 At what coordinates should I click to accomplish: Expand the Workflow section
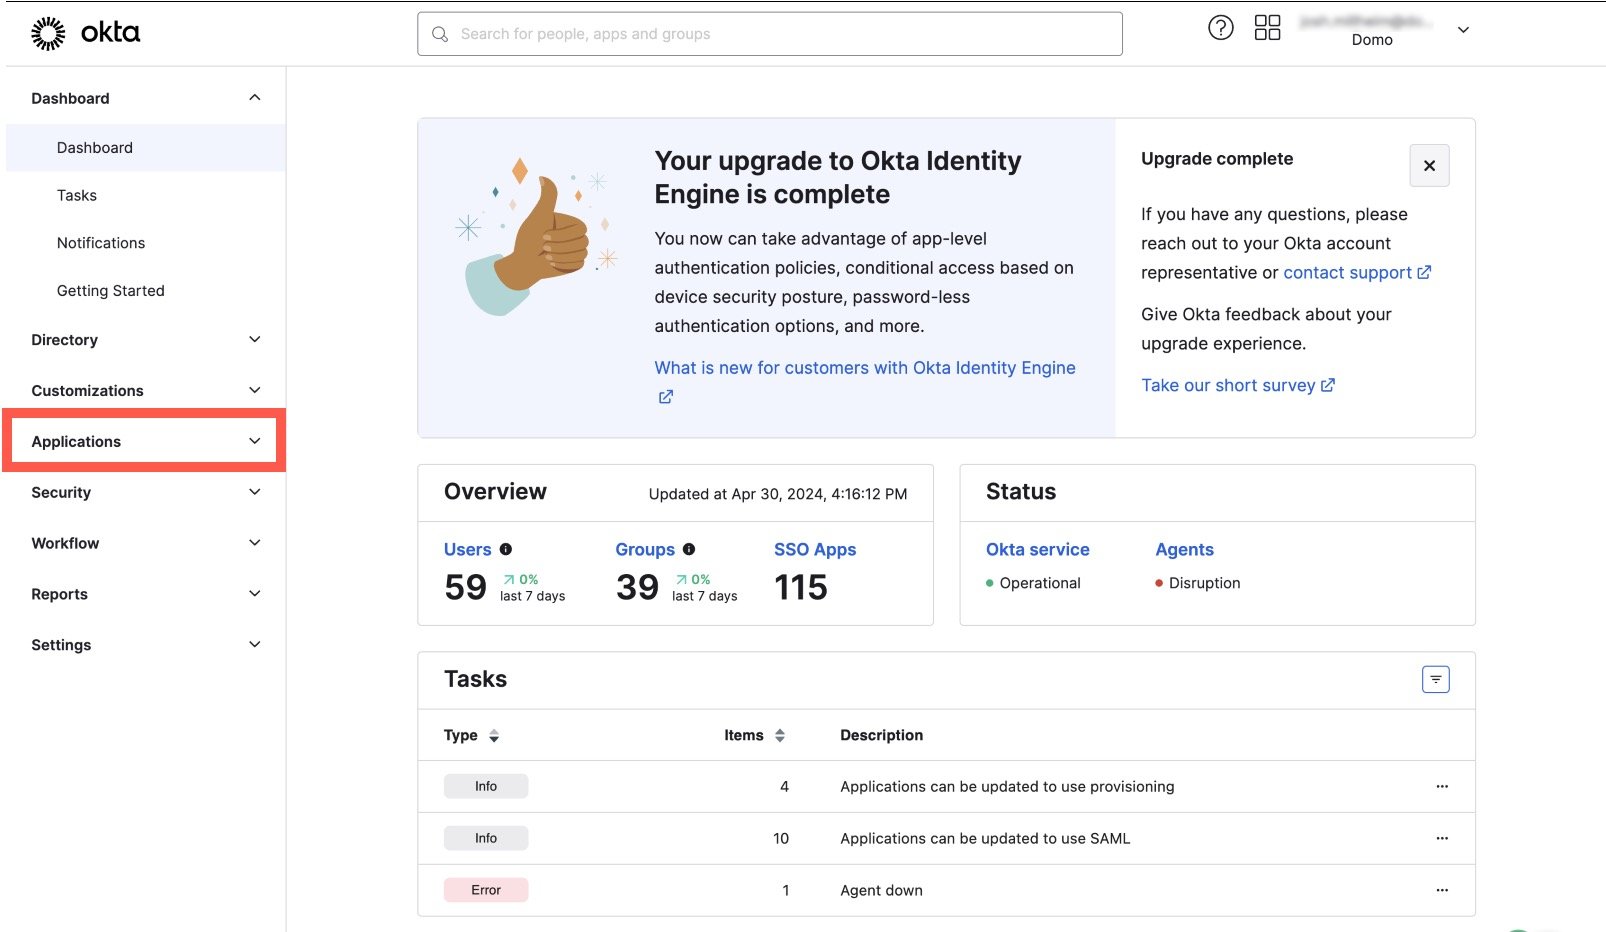coord(146,544)
